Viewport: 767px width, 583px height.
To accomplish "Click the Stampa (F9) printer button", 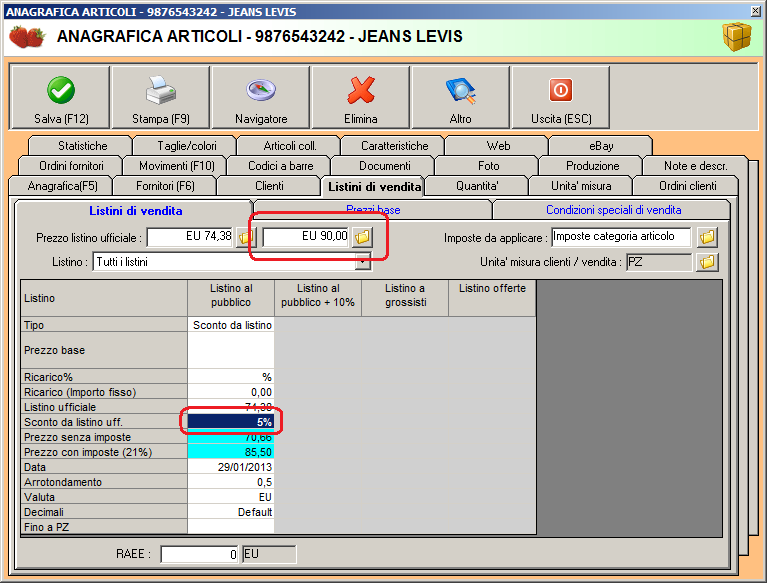I will (x=161, y=98).
